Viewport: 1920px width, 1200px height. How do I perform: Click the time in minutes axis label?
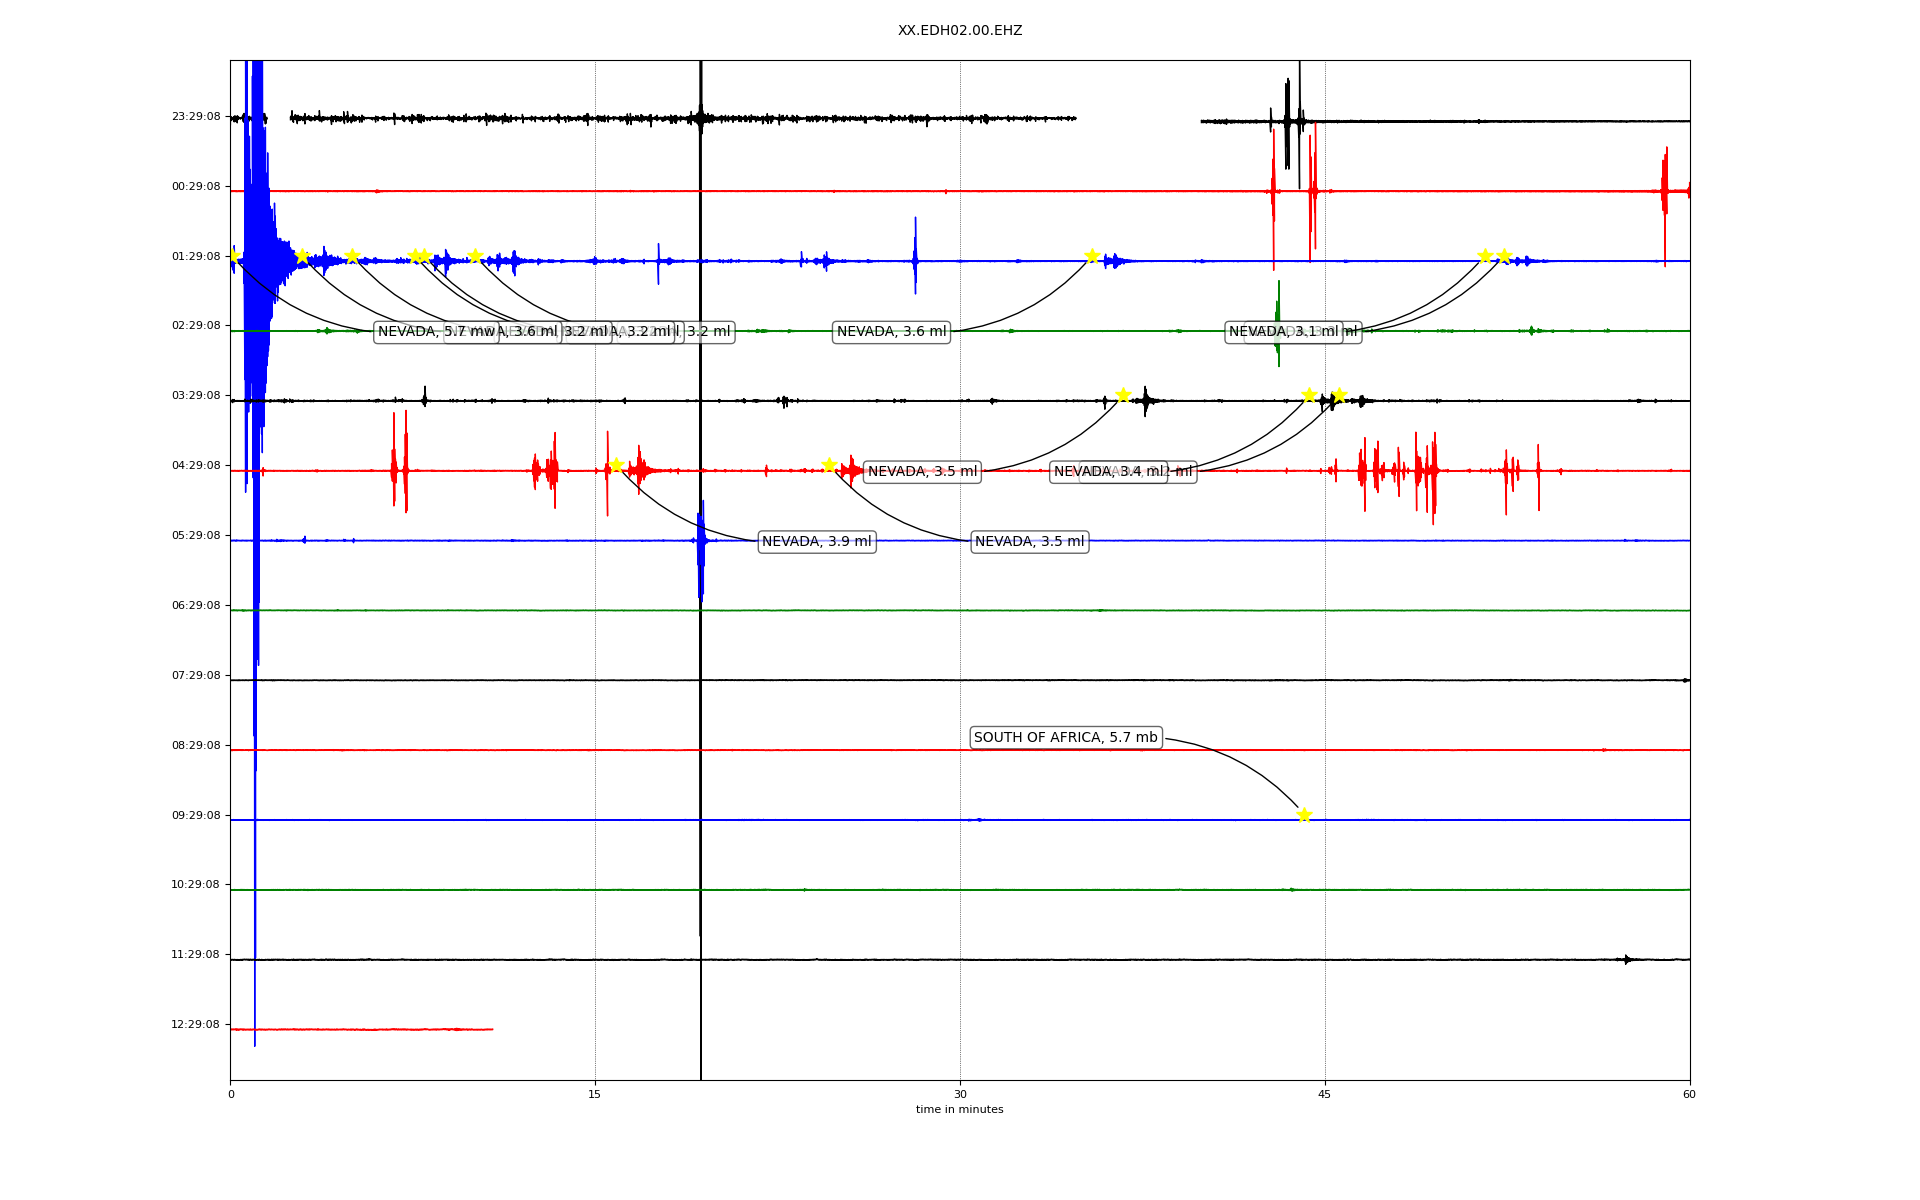tap(959, 1110)
